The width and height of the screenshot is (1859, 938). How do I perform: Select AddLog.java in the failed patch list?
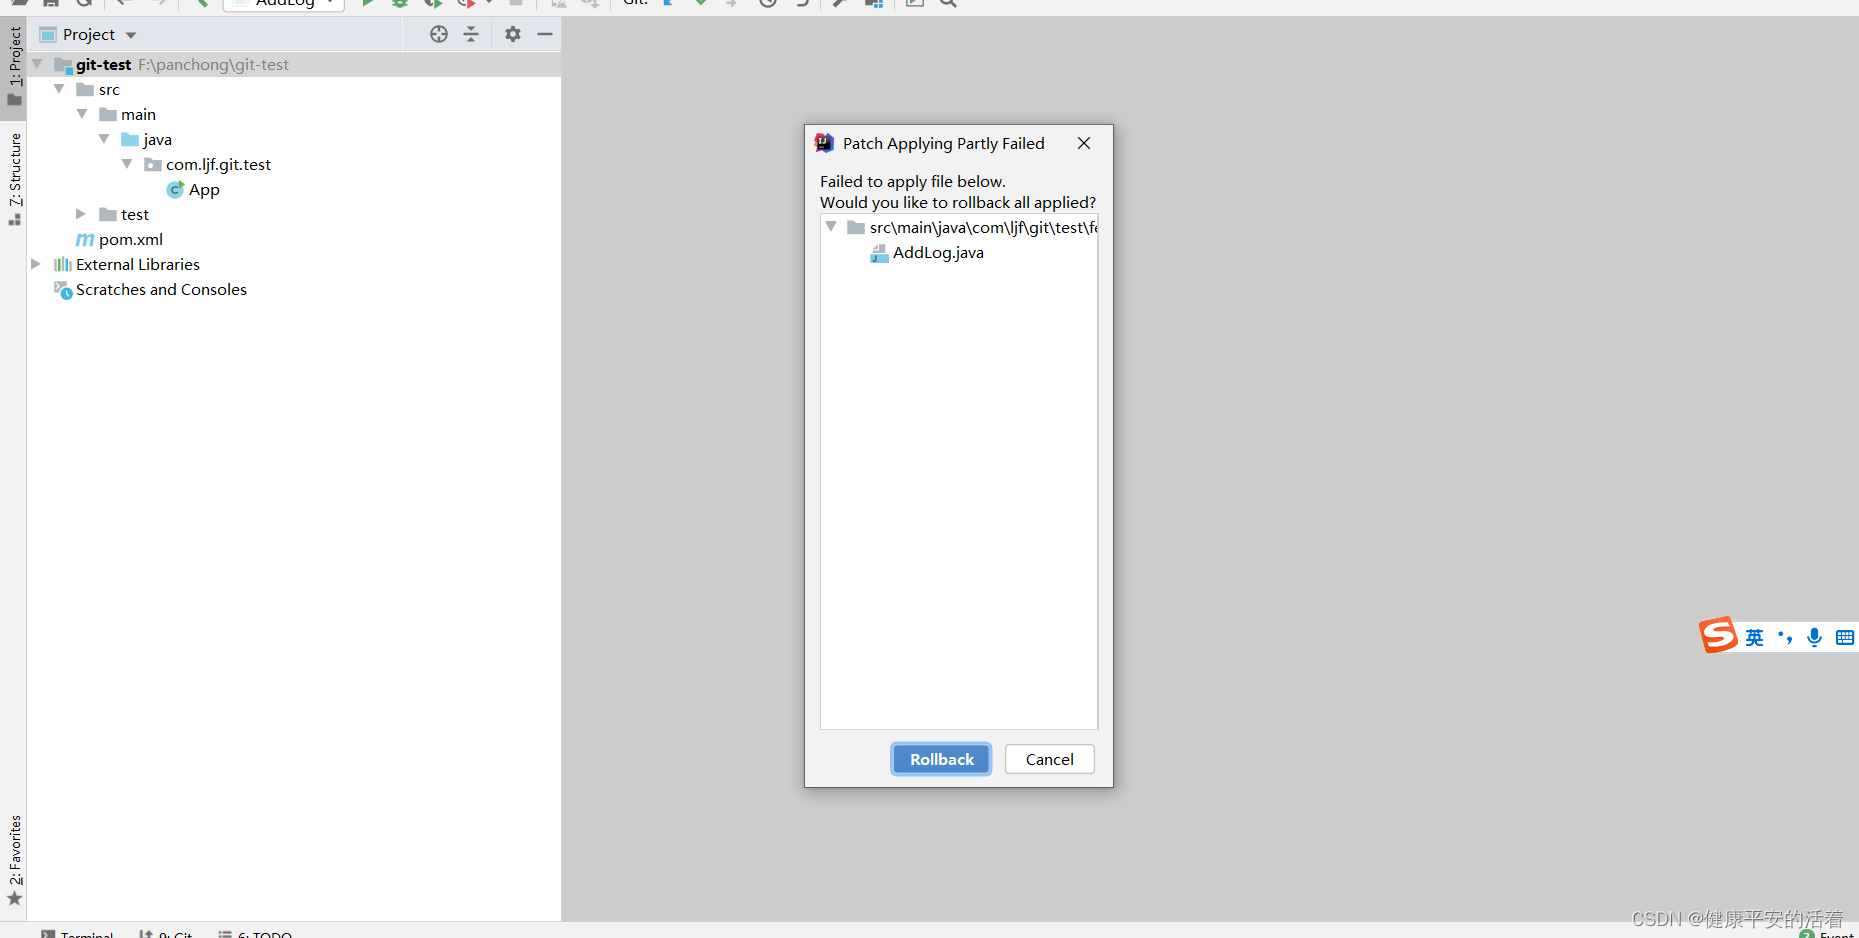(x=938, y=252)
